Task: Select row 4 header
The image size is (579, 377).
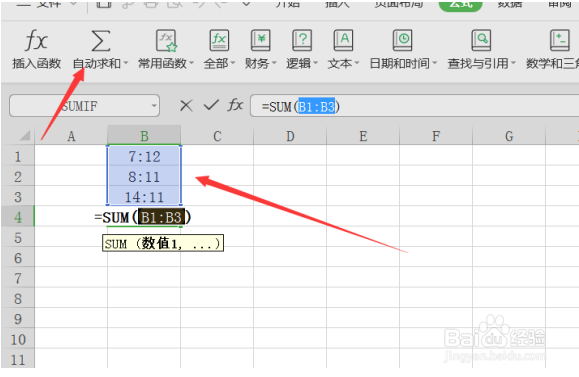Action: (18, 217)
